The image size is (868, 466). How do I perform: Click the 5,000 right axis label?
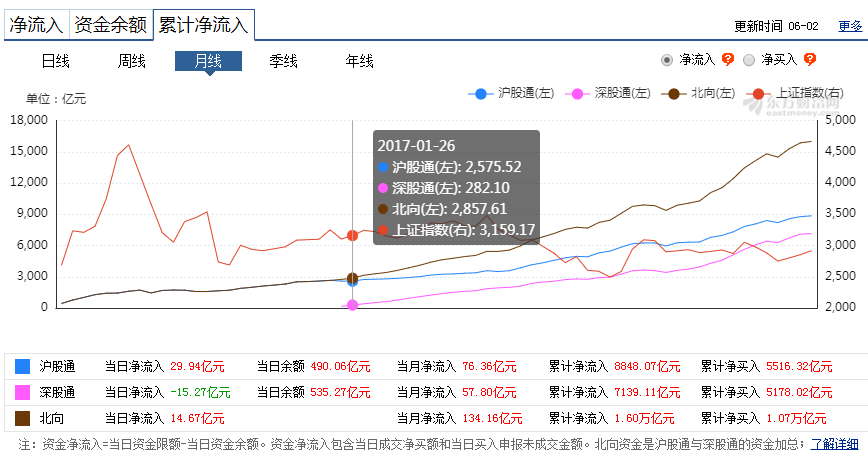[840, 120]
